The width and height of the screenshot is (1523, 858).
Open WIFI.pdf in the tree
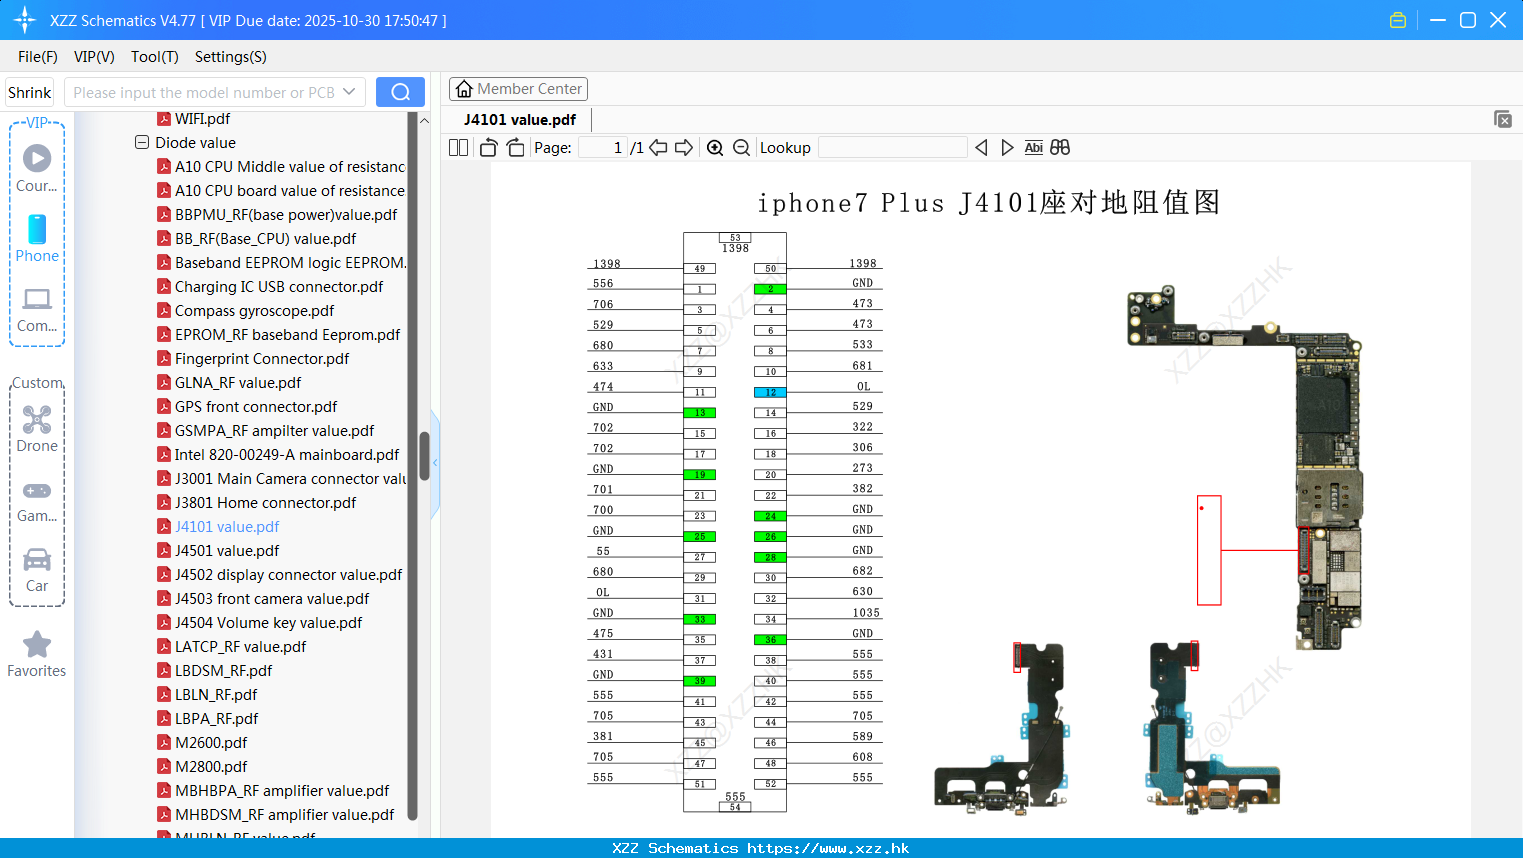tap(203, 118)
